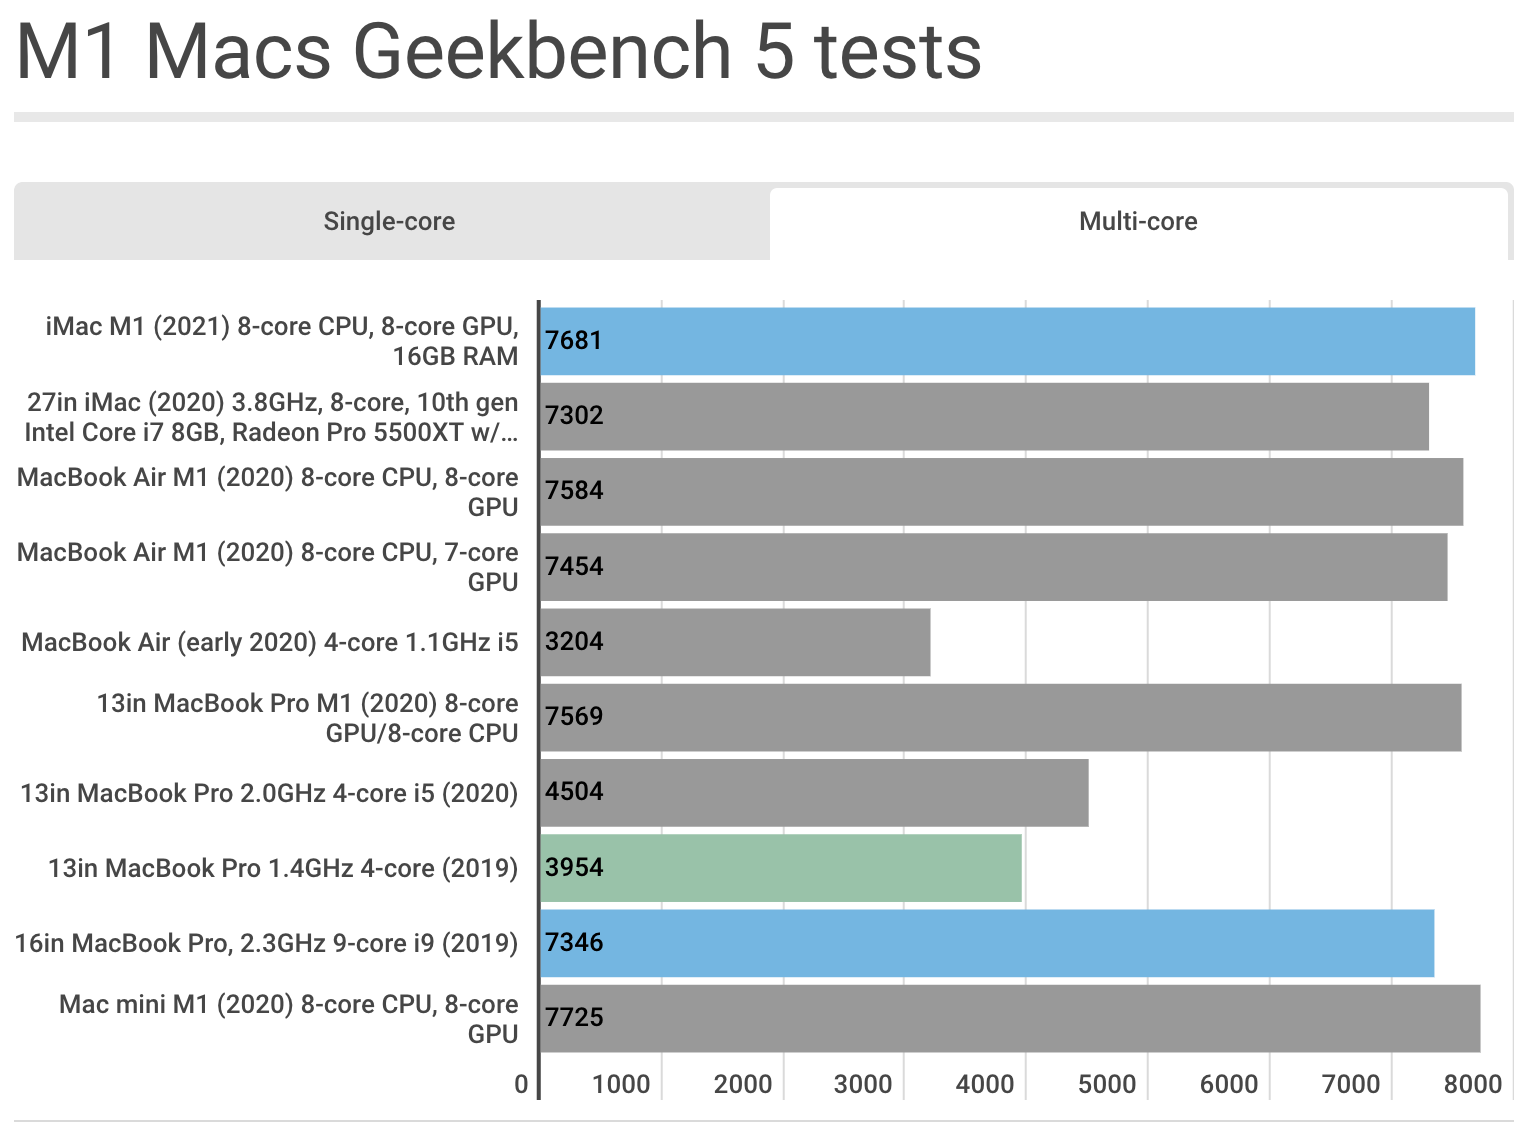Select the Mac mini M1 (2020) bar
Viewport: 1536px width, 1136px height.
click(x=1000, y=1017)
